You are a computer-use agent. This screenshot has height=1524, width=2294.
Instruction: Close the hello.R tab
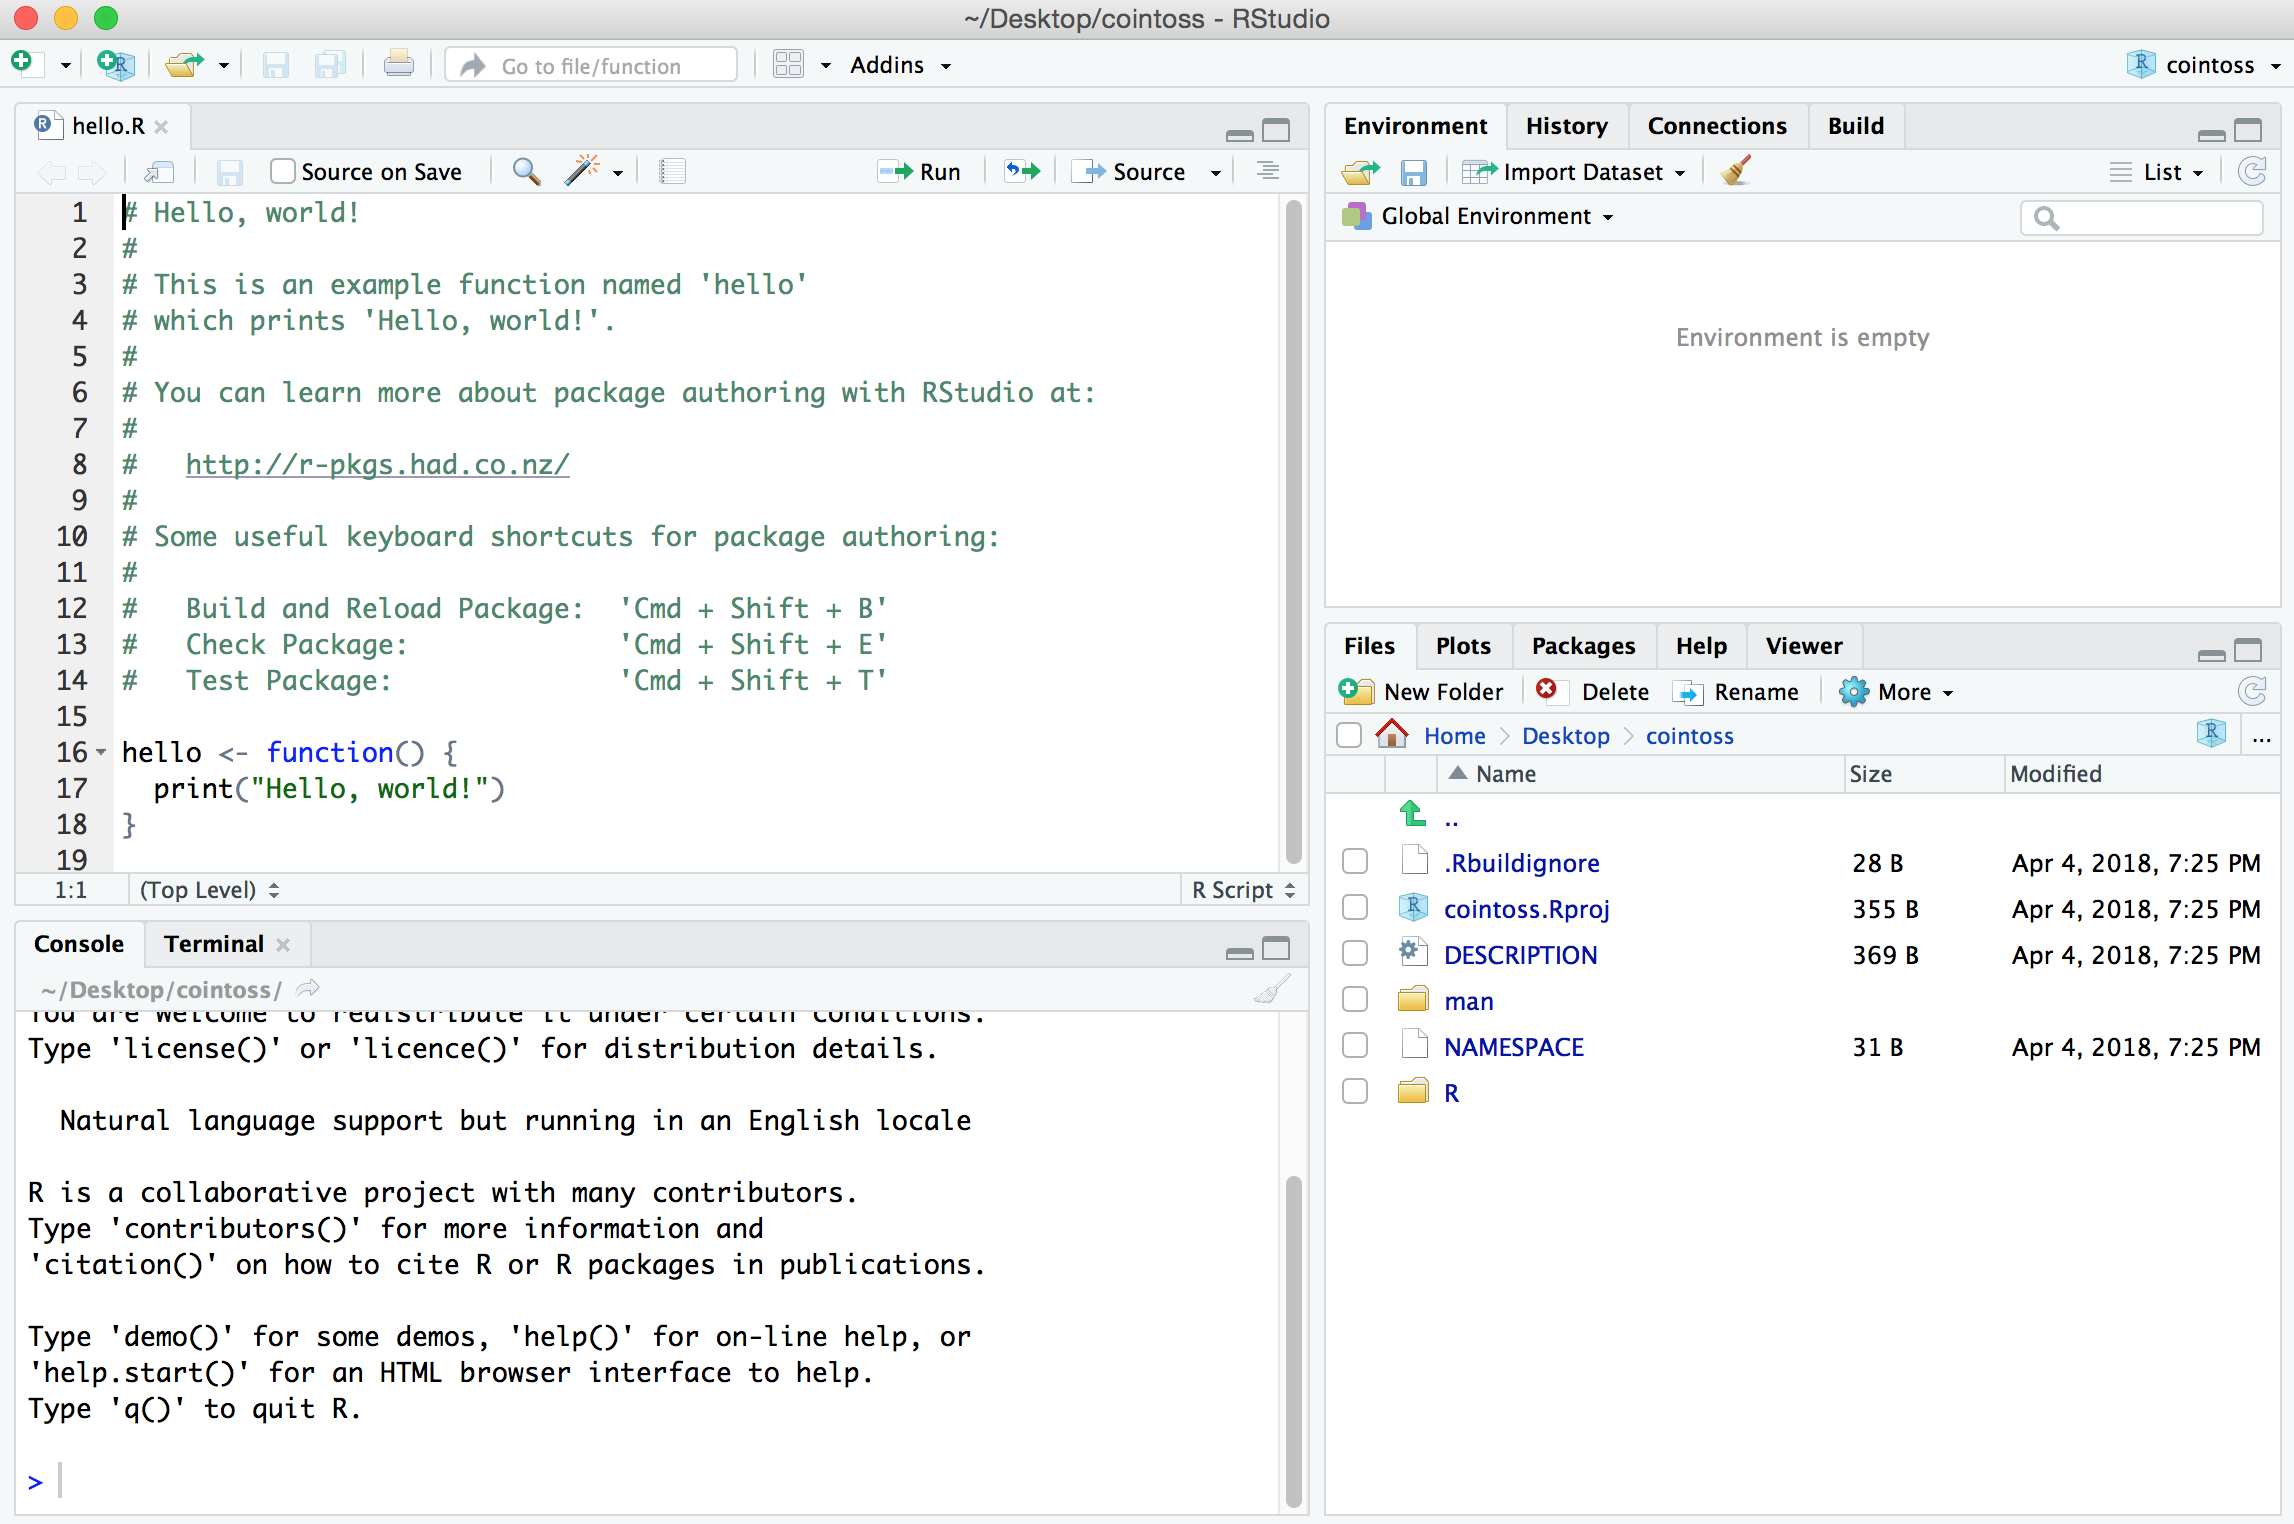pos(161,127)
